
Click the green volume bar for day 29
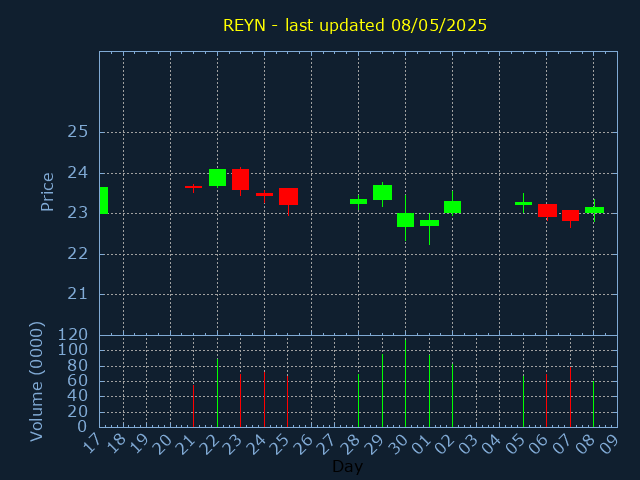pyautogui.click(x=382, y=391)
